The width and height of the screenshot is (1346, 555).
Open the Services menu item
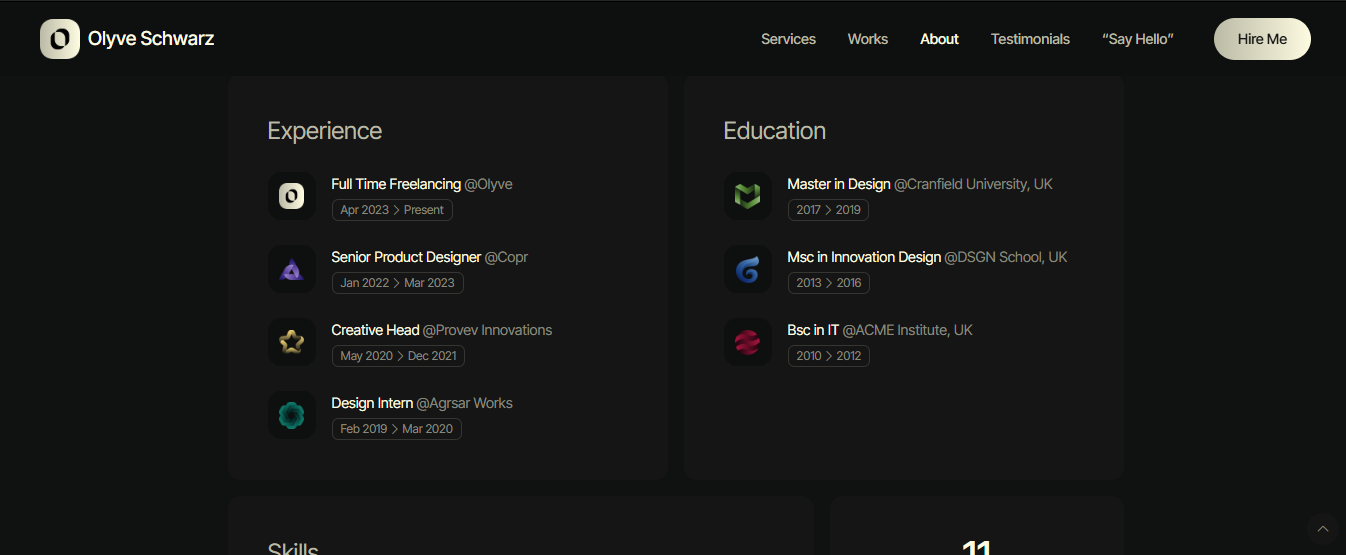click(x=788, y=39)
